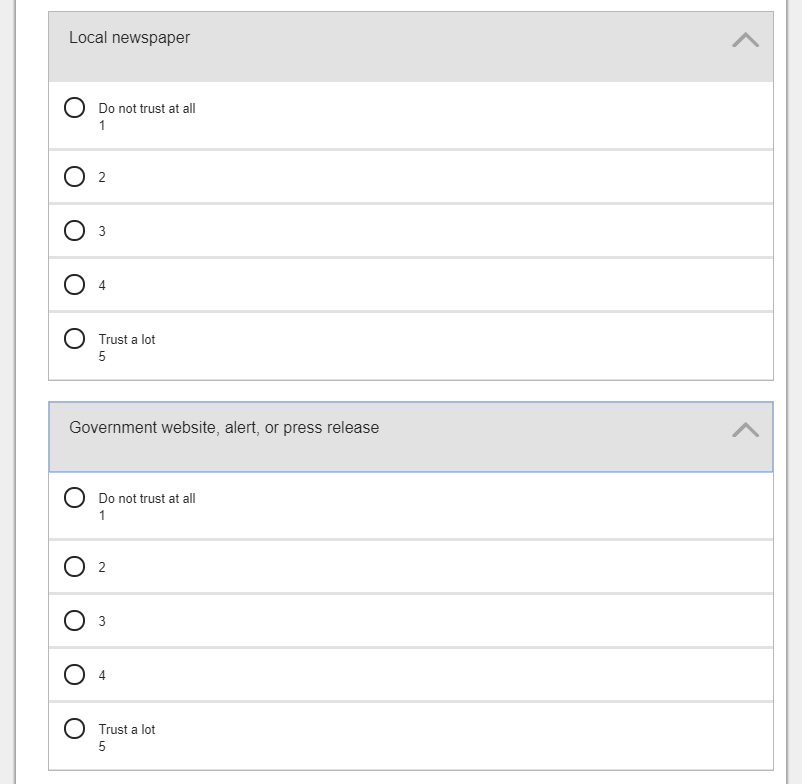Click the 'Local newspaper' header title
This screenshot has width=802, height=784.
(x=129, y=38)
